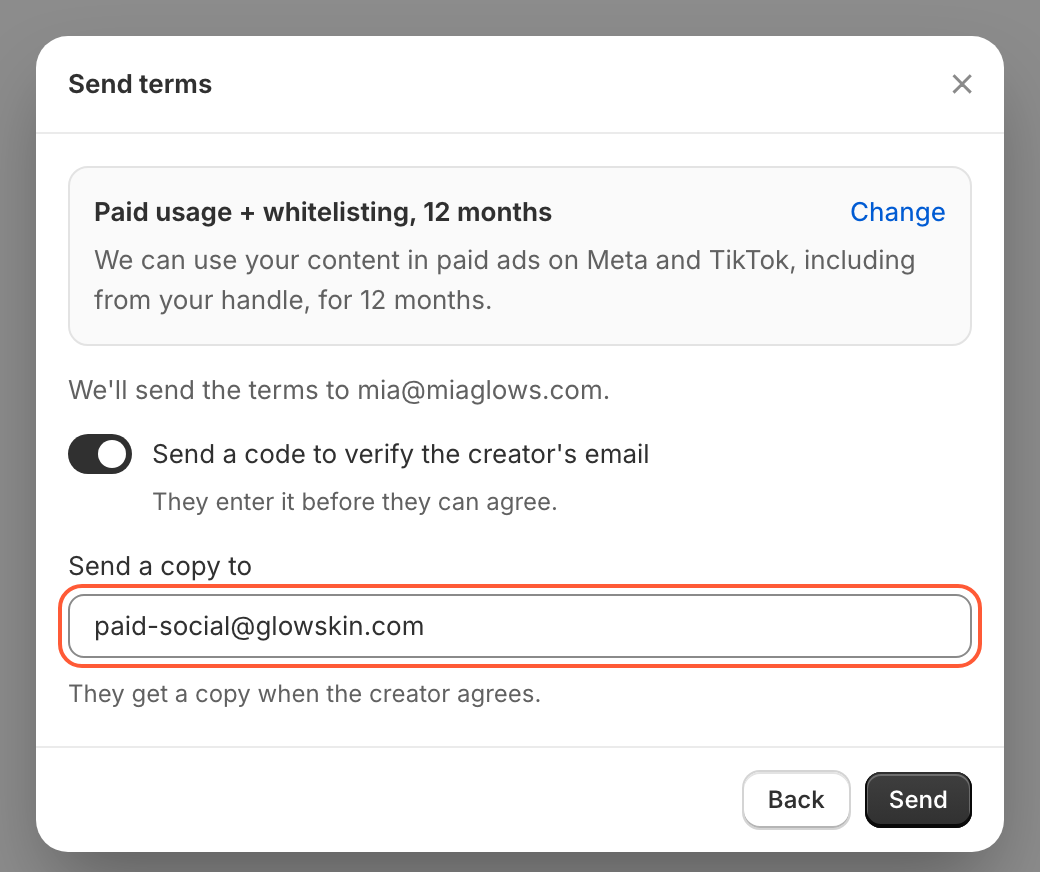Go back with the Back button
The image size is (1040, 872).
796,800
